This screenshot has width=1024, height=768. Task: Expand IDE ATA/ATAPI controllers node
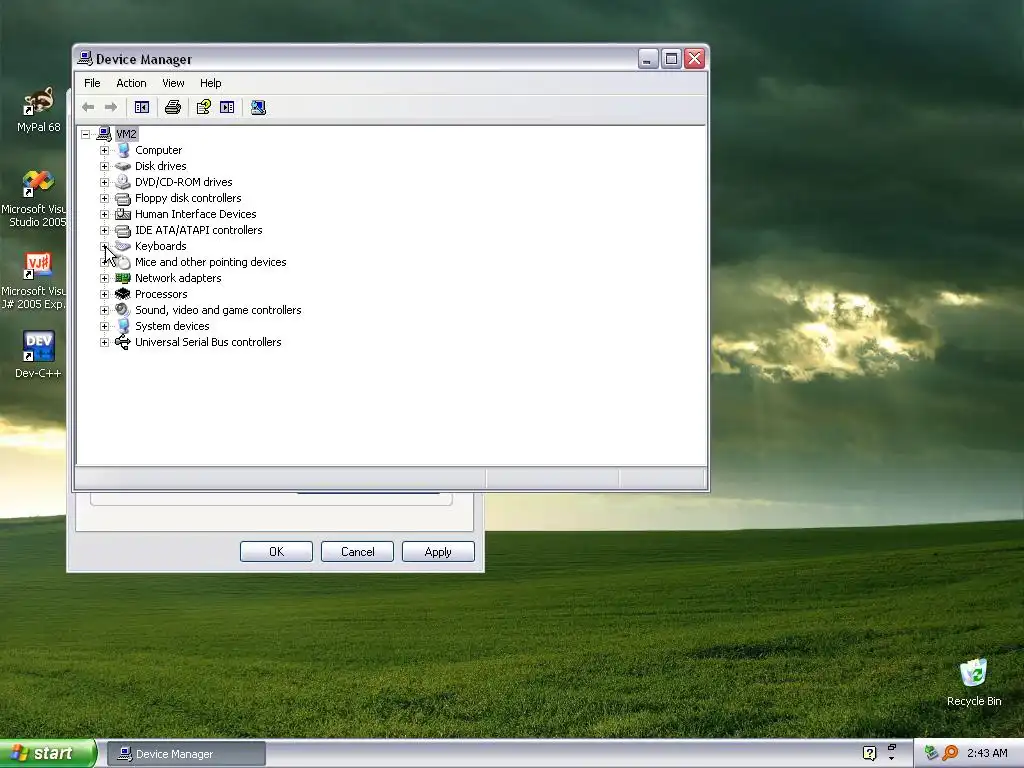104,231
